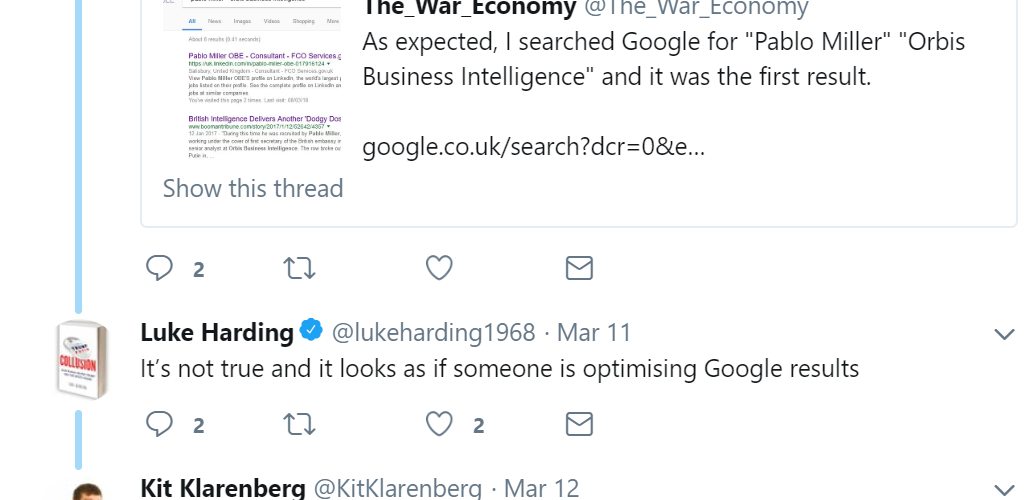Share Luke Harding's tweet by message
Image resolution: width=1032 pixels, height=500 pixels.
tap(579, 425)
